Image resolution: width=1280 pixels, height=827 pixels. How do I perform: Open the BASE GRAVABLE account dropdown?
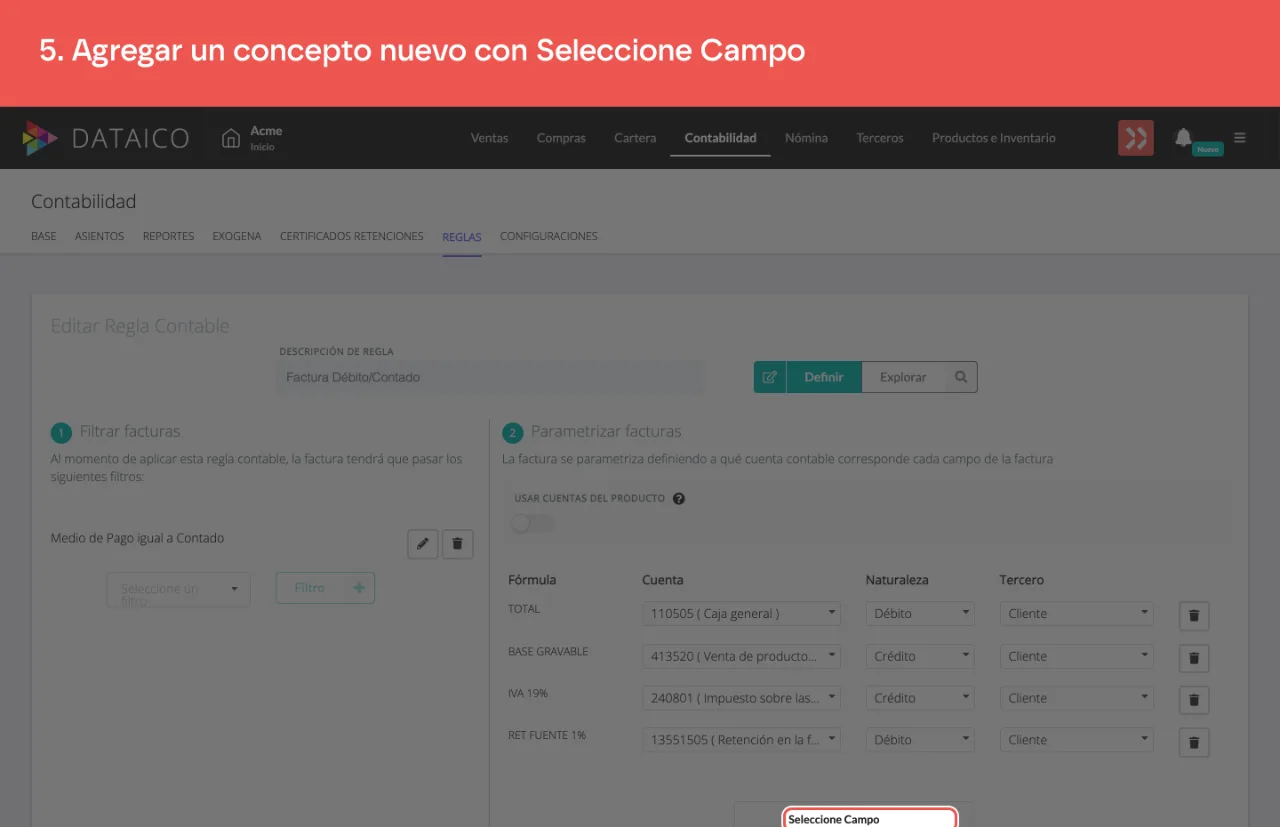click(741, 656)
